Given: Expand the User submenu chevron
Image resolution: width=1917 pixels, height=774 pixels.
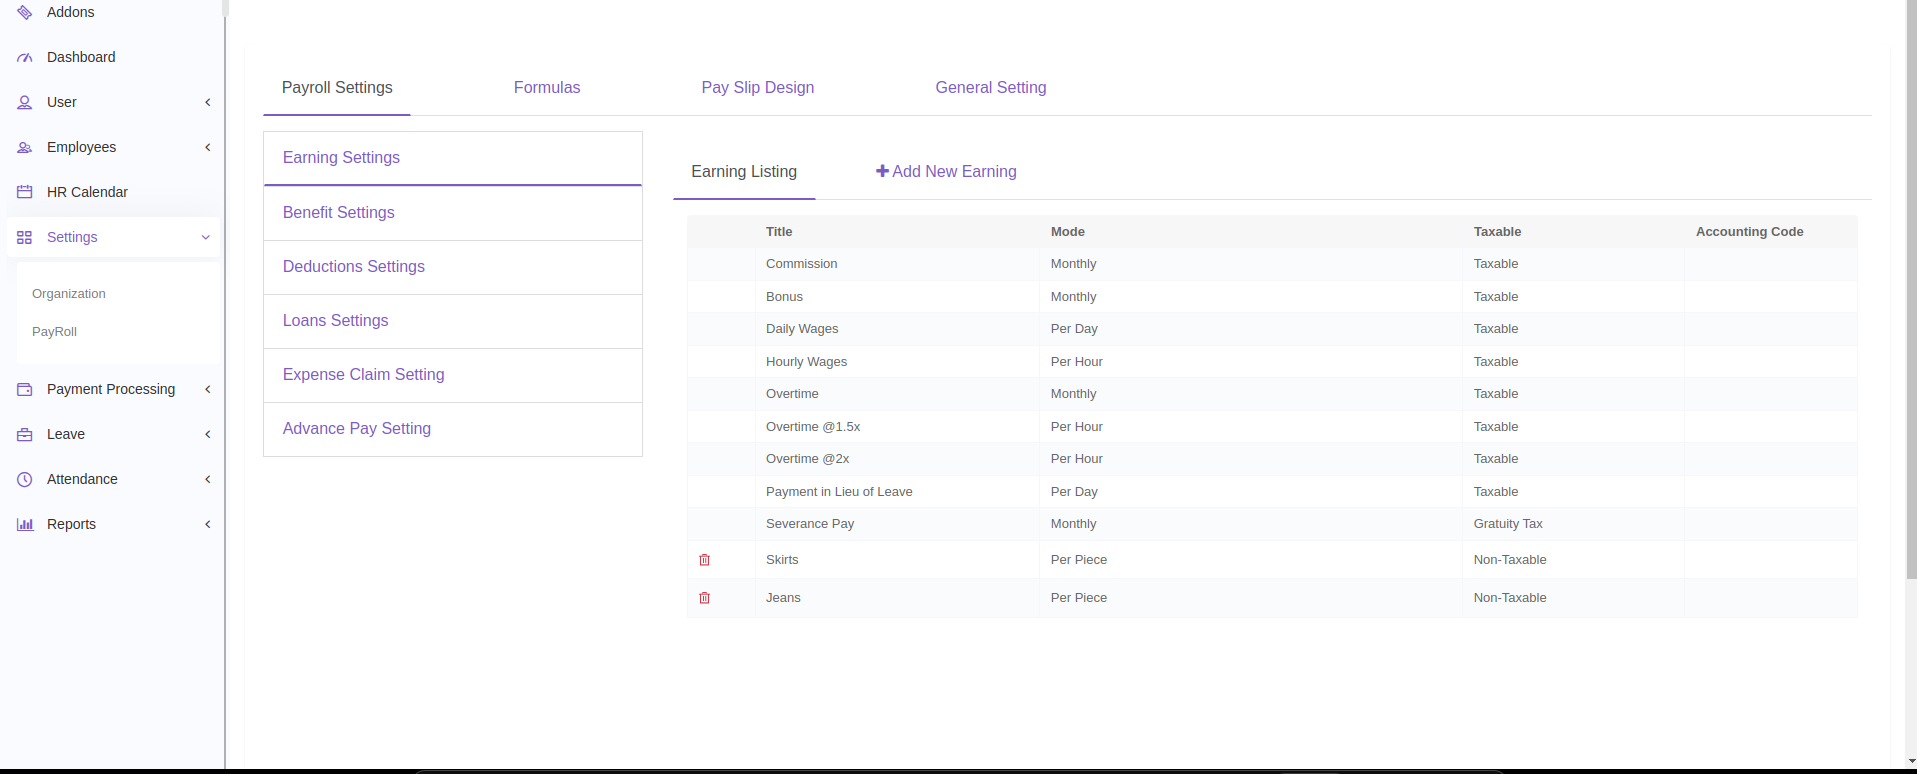Looking at the screenshot, I should click(x=207, y=102).
